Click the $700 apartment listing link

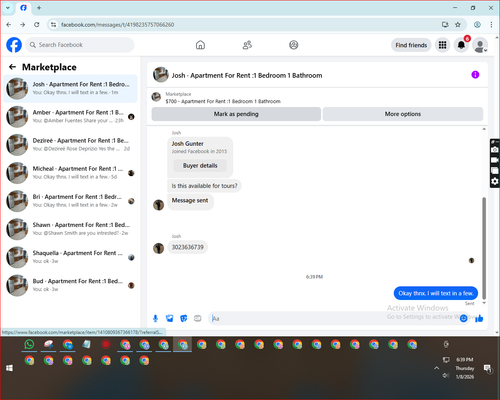point(223,101)
